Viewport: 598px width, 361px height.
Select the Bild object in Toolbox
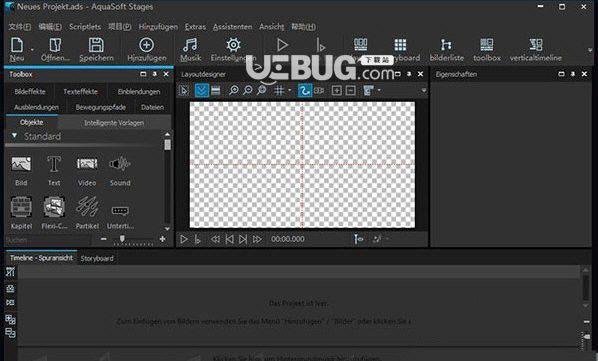21,164
